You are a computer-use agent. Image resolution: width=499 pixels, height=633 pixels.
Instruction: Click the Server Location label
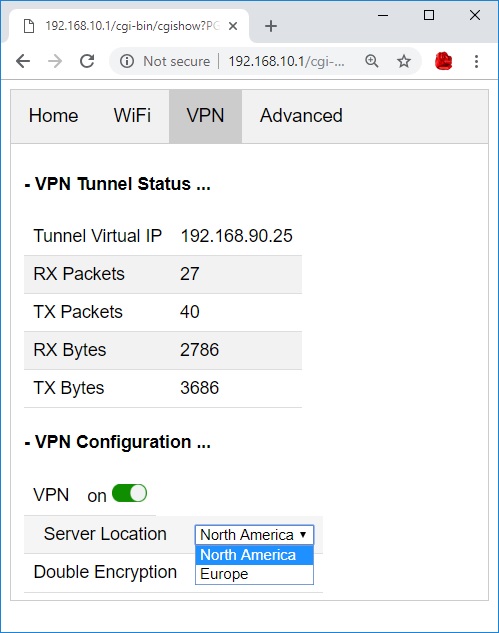105,534
